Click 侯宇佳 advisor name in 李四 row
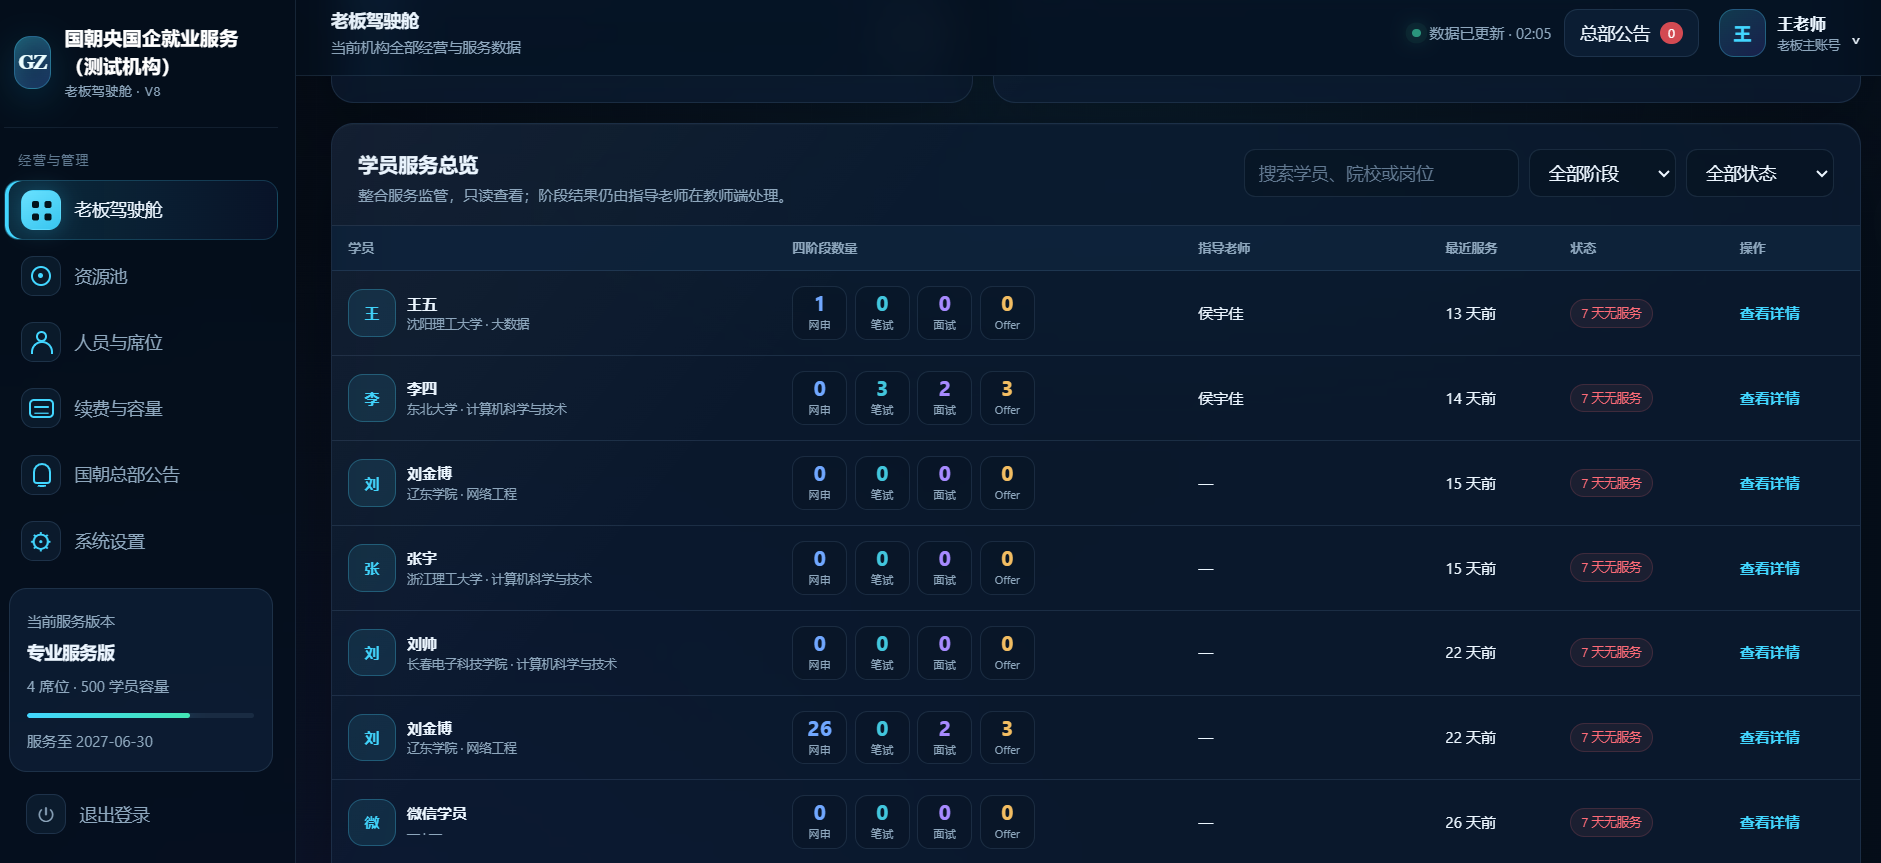Image resolution: width=1881 pixels, height=863 pixels. point(1221,398)
